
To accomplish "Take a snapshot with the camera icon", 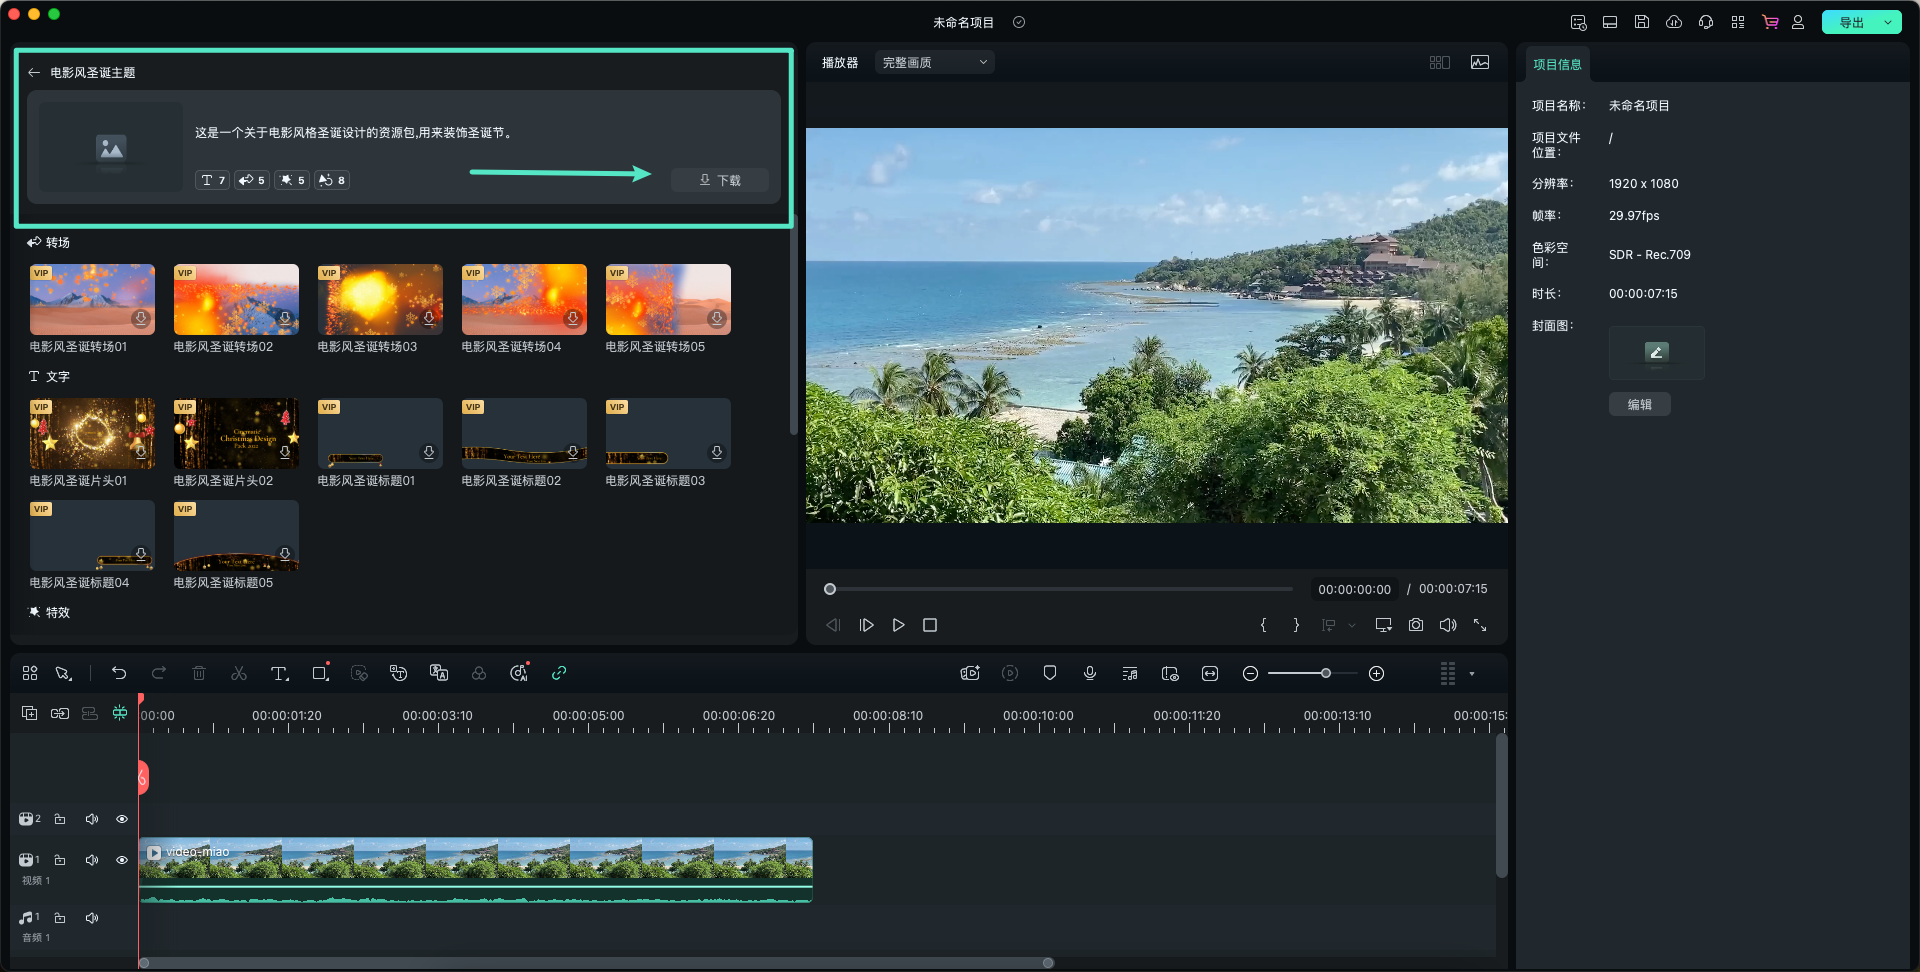I will coord(1416,625).
